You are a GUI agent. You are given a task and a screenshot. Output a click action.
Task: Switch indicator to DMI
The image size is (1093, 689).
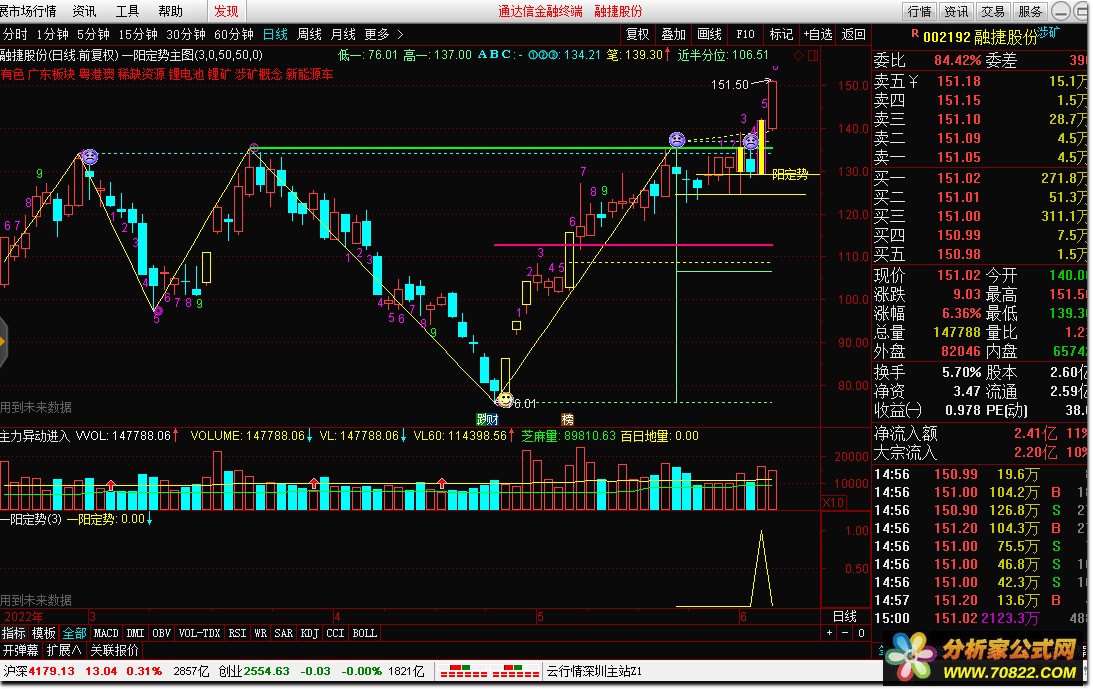(135, 633)
